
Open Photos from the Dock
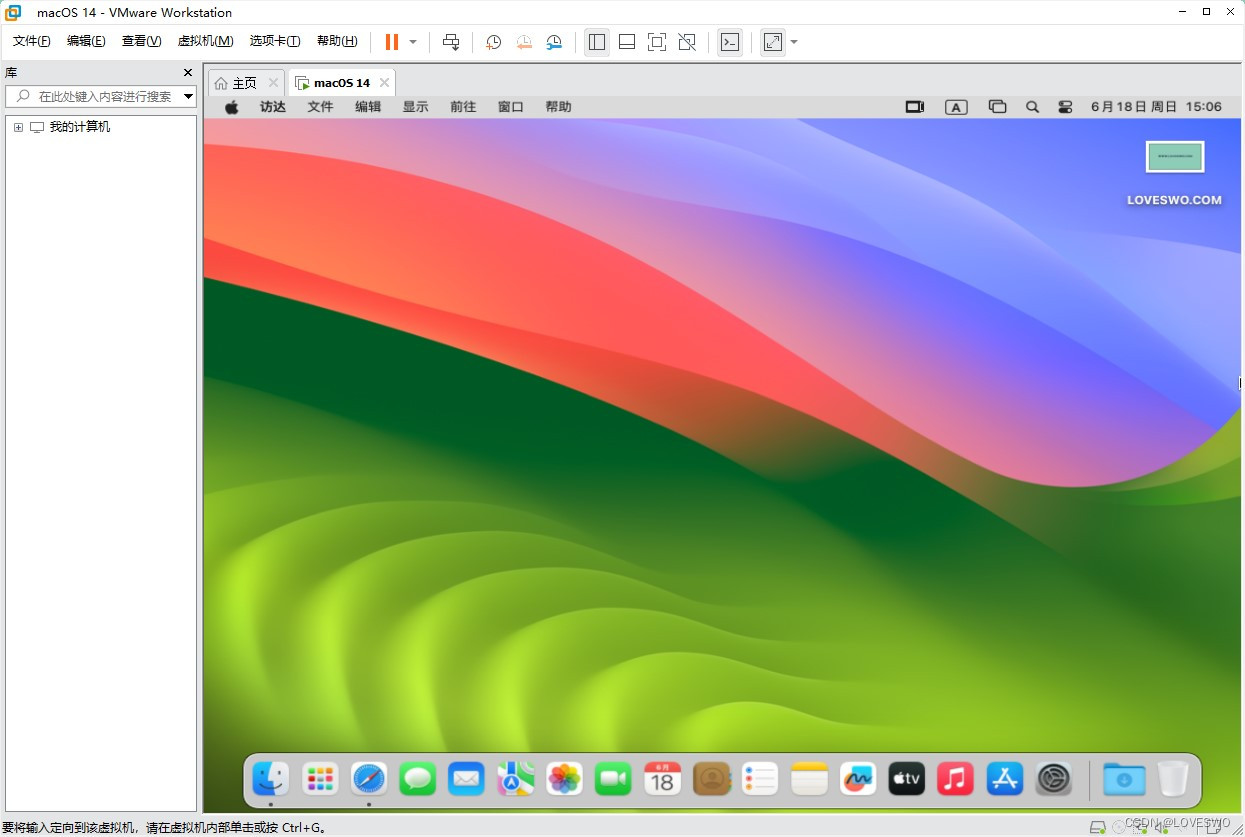pos(565,778)
